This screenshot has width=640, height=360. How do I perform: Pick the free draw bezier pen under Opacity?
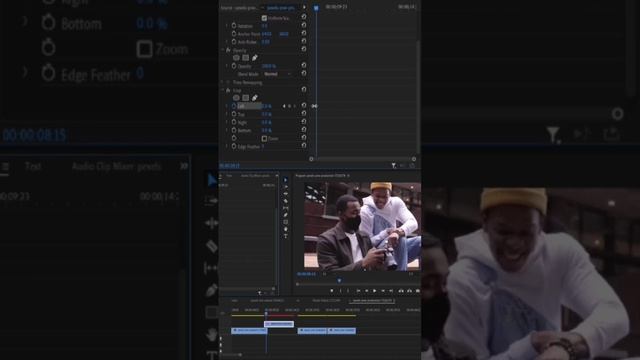255,58
